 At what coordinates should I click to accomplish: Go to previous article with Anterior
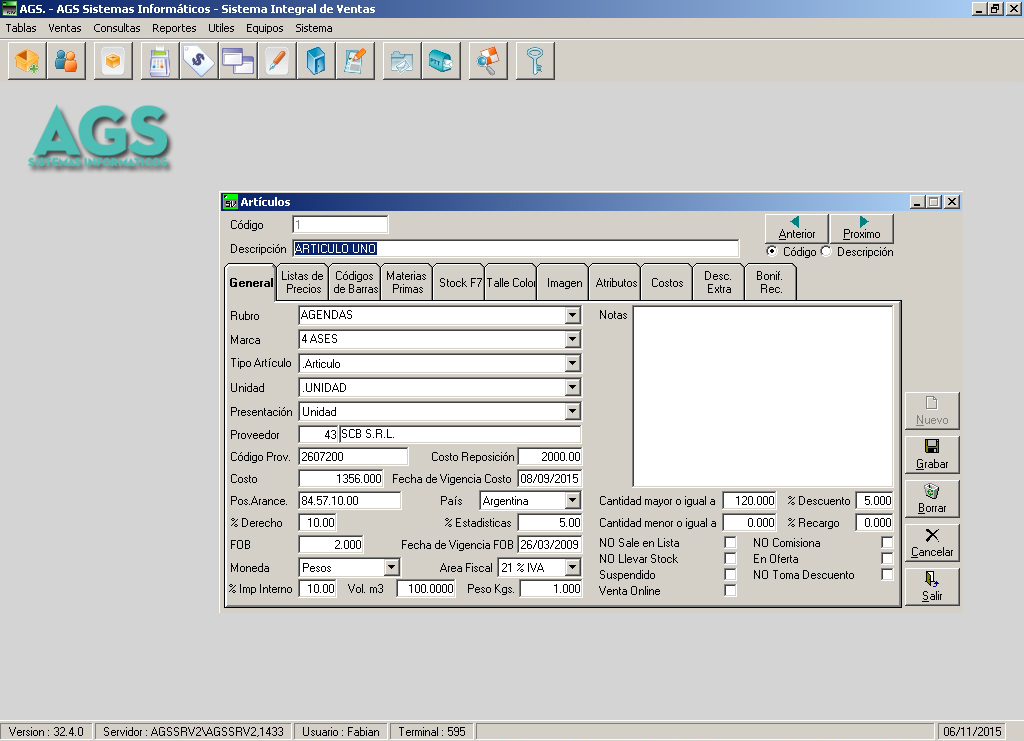797,229
